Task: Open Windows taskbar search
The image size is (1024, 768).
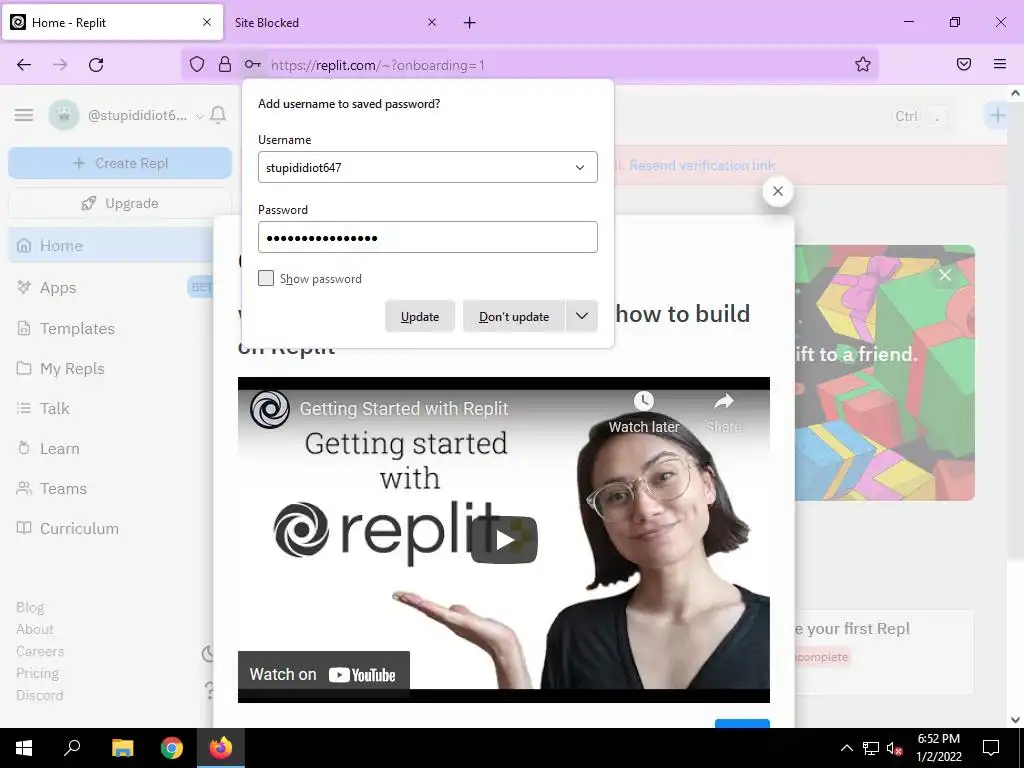Action: pyautogui.click(x=72, y=748)
